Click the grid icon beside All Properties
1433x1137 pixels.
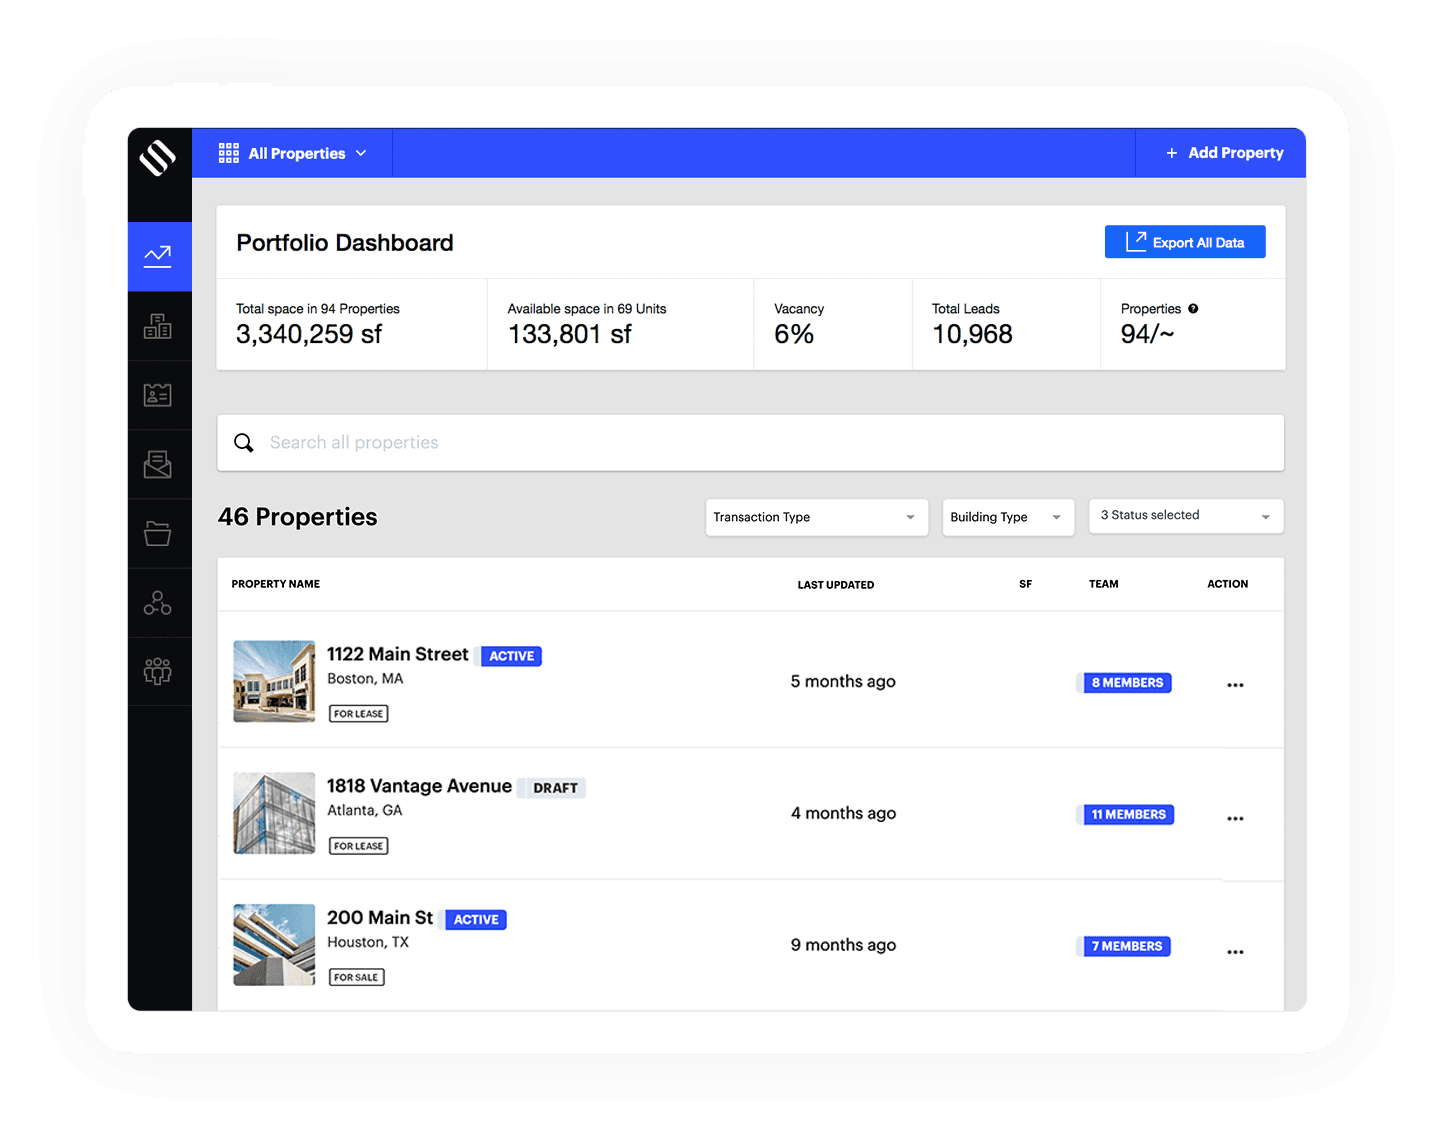tap(229, 153)
